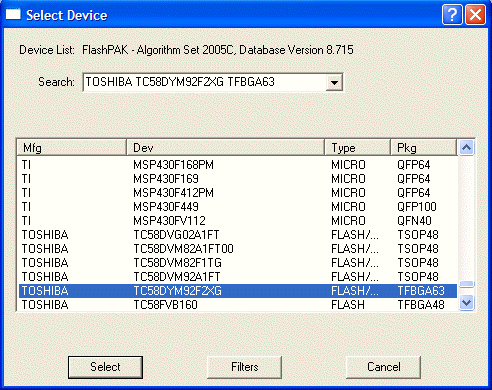
Task: Close the Select Device dialog
Action: click(x=475, y=15)
